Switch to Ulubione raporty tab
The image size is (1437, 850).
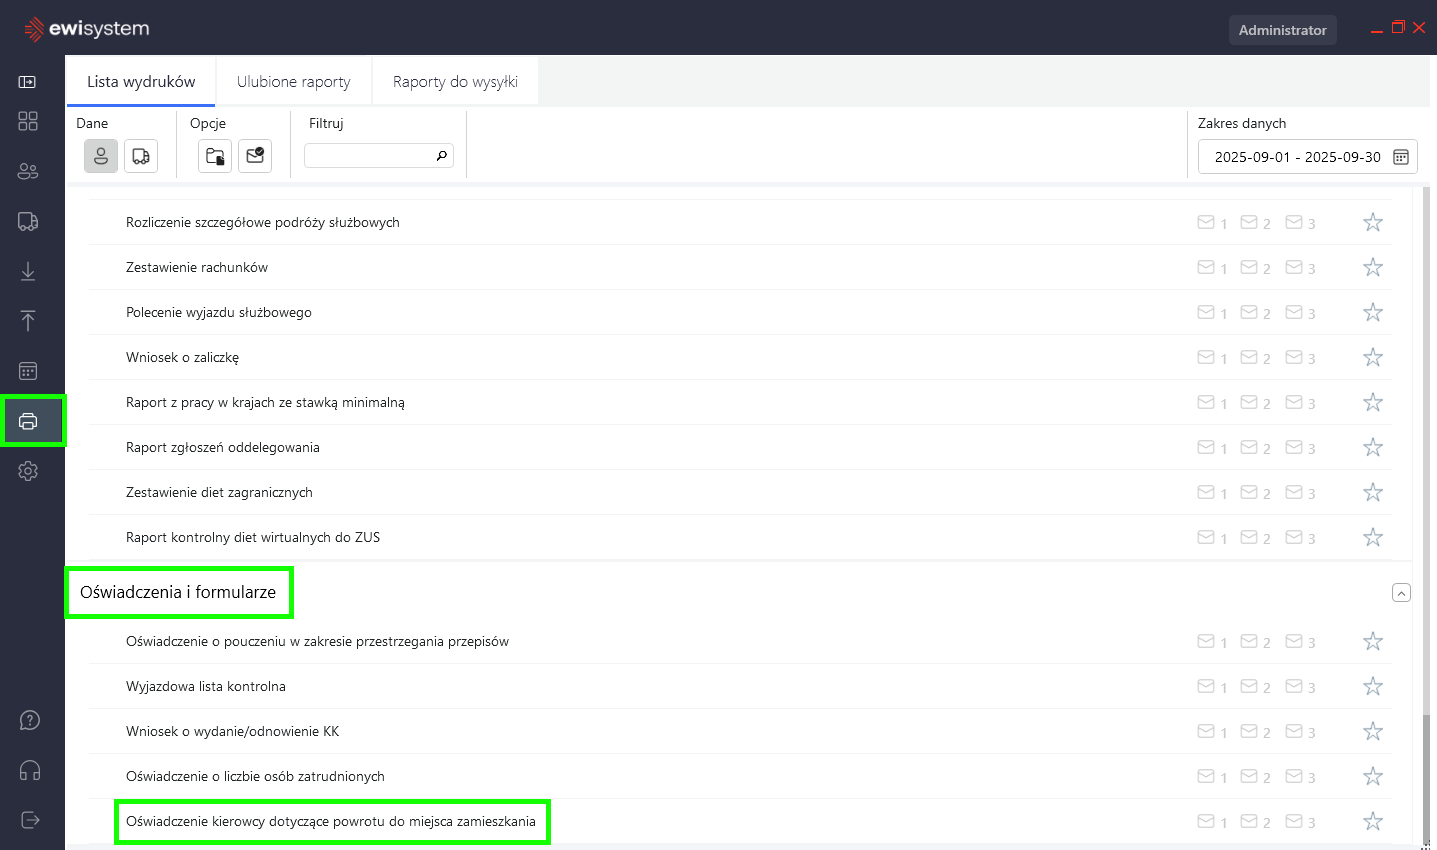[x=293, y=82]
